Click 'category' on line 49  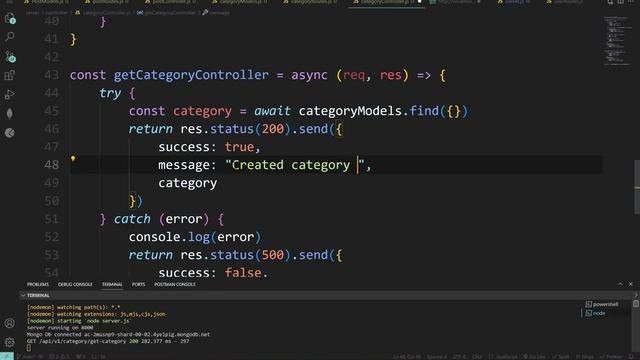(187, 183)
